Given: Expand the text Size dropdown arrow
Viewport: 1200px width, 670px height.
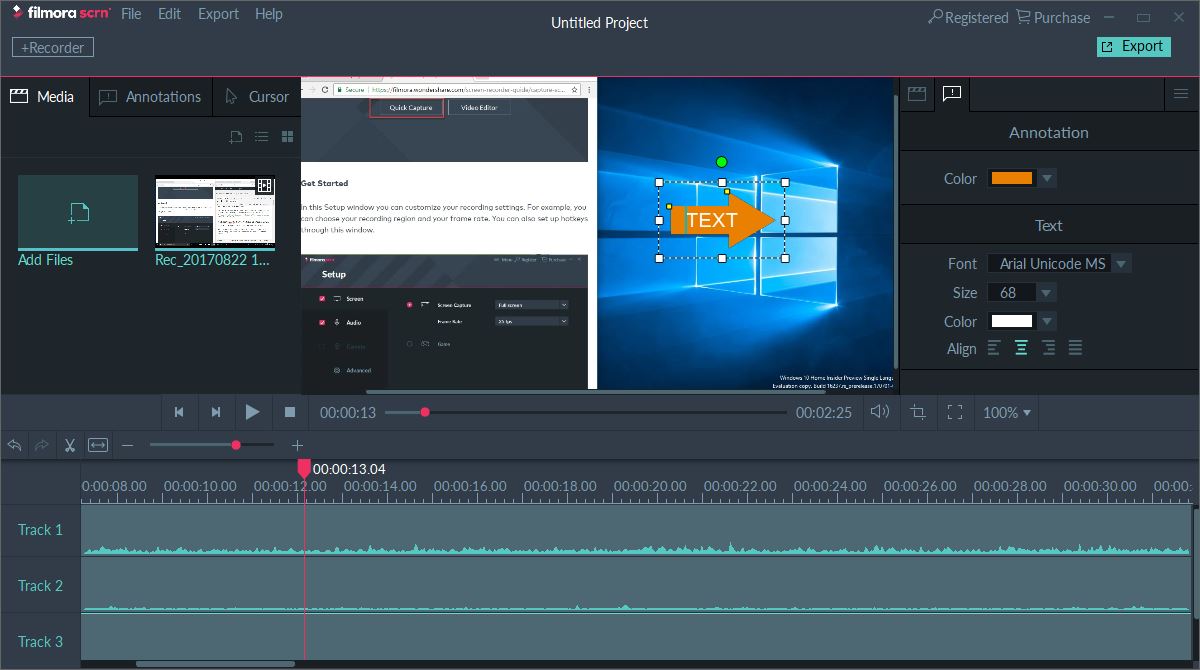Looking at the screenshot, I should [x=1044, y=292].
